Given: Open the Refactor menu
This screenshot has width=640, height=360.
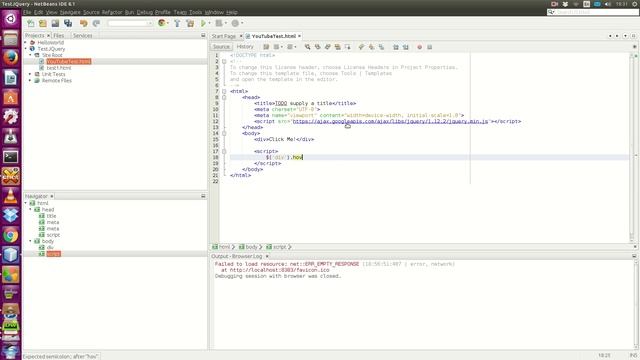Looking at the screenshot, I should (112, 12).
